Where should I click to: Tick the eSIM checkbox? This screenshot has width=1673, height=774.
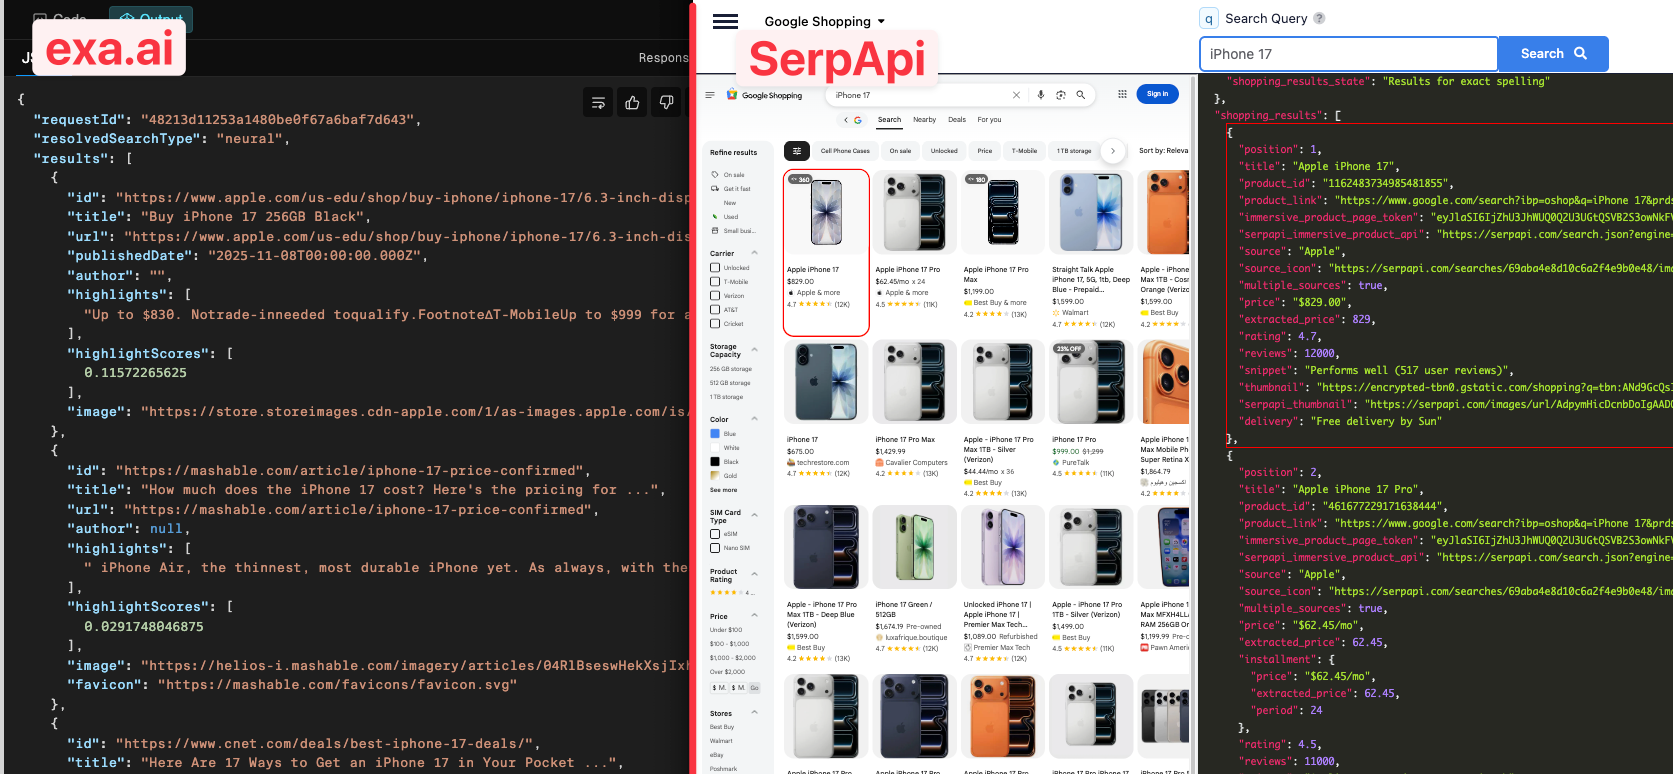(715, 534)
